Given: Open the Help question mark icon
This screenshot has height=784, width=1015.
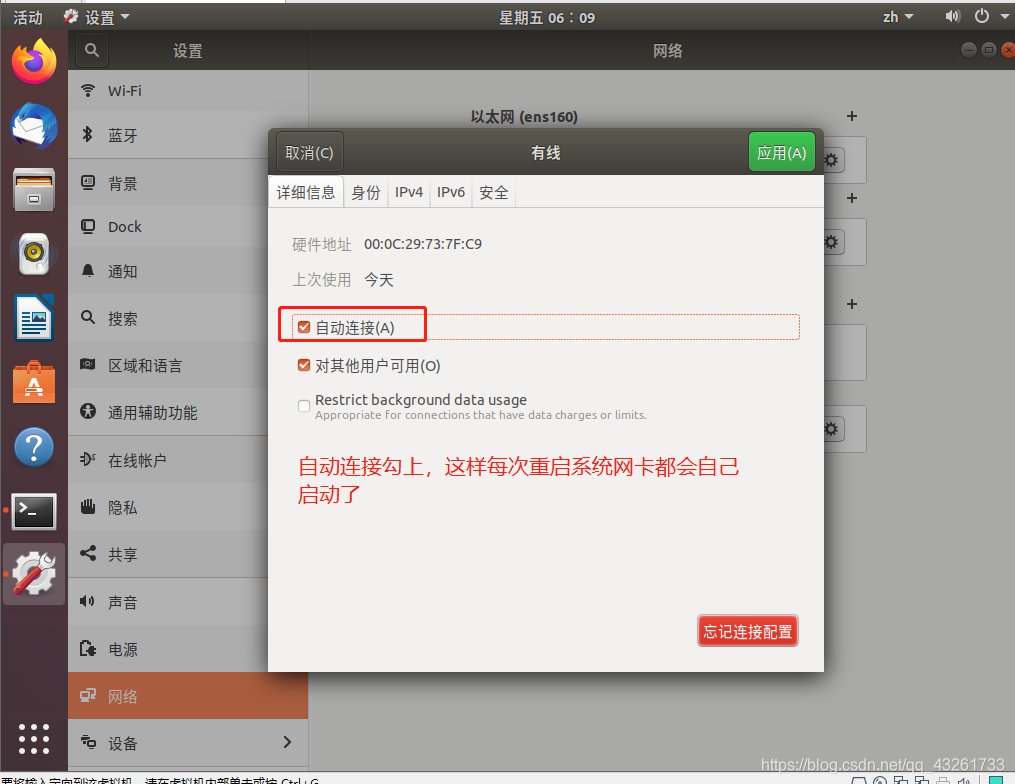Looking at the screenshot, I should pyautogui.click(x=34, y=447).
